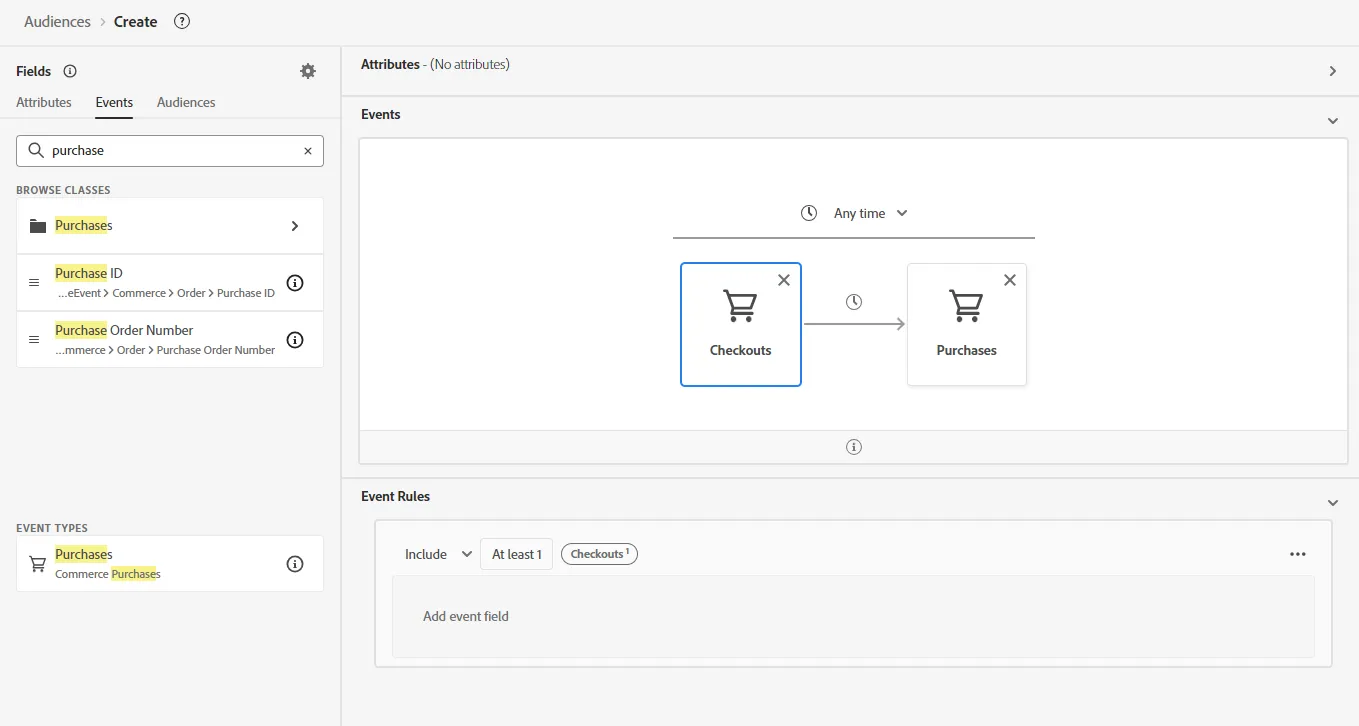
Task: Show info for Purchases event type
Action: pos(295,564)
